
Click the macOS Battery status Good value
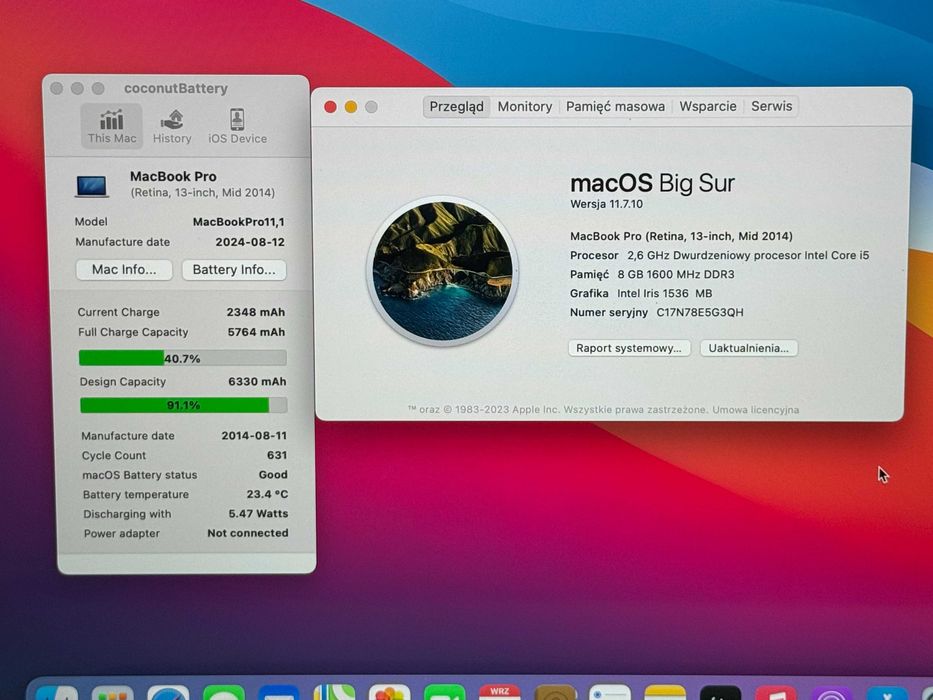click(273, 474)
